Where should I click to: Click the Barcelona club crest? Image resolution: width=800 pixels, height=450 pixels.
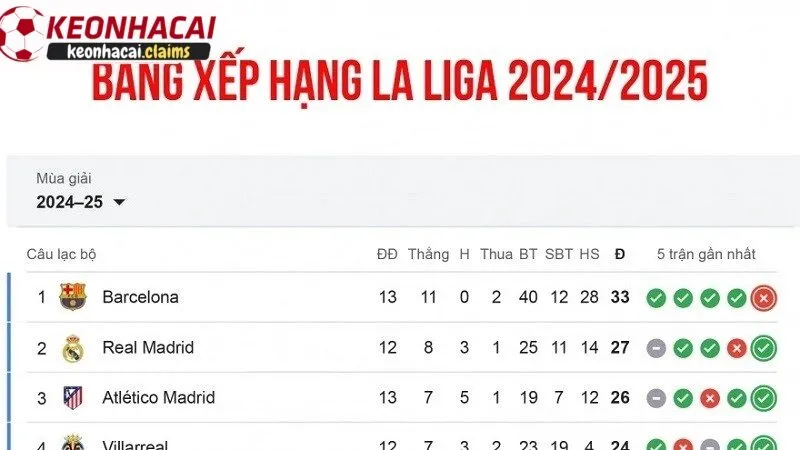click(73, 297)
